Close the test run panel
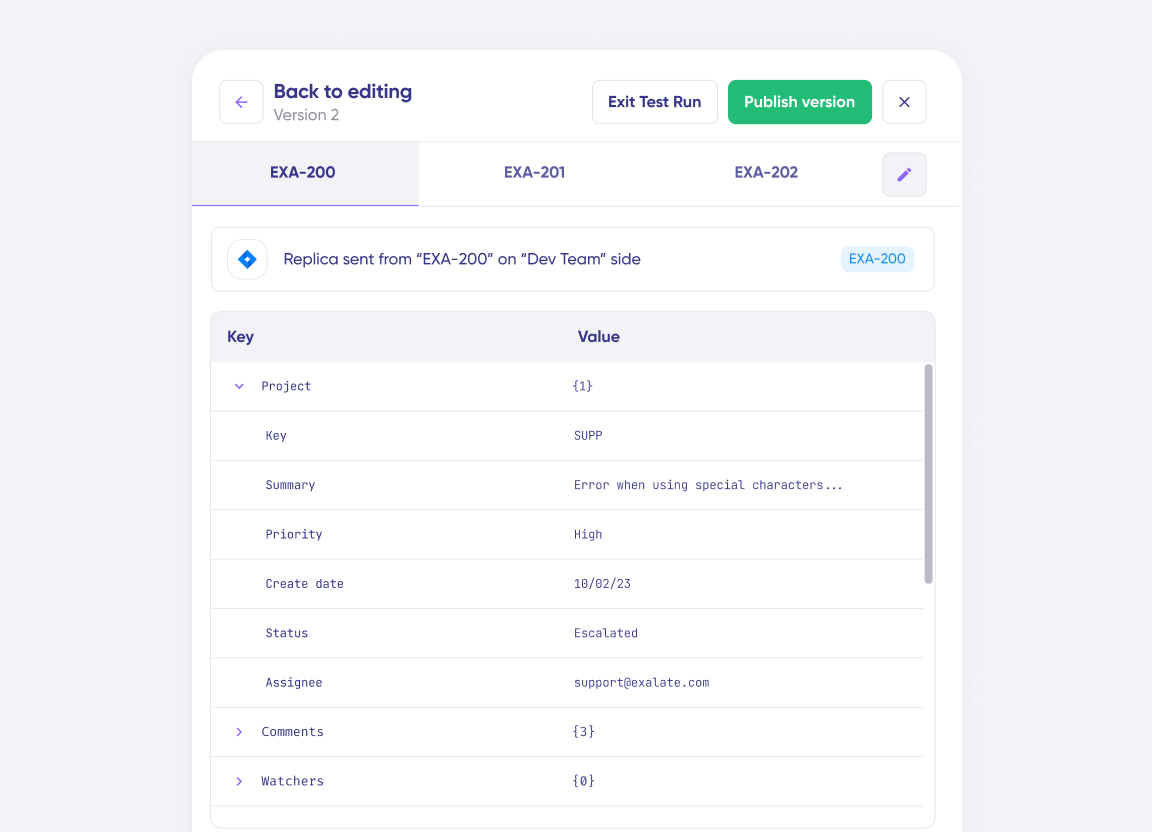 point(904,102)
